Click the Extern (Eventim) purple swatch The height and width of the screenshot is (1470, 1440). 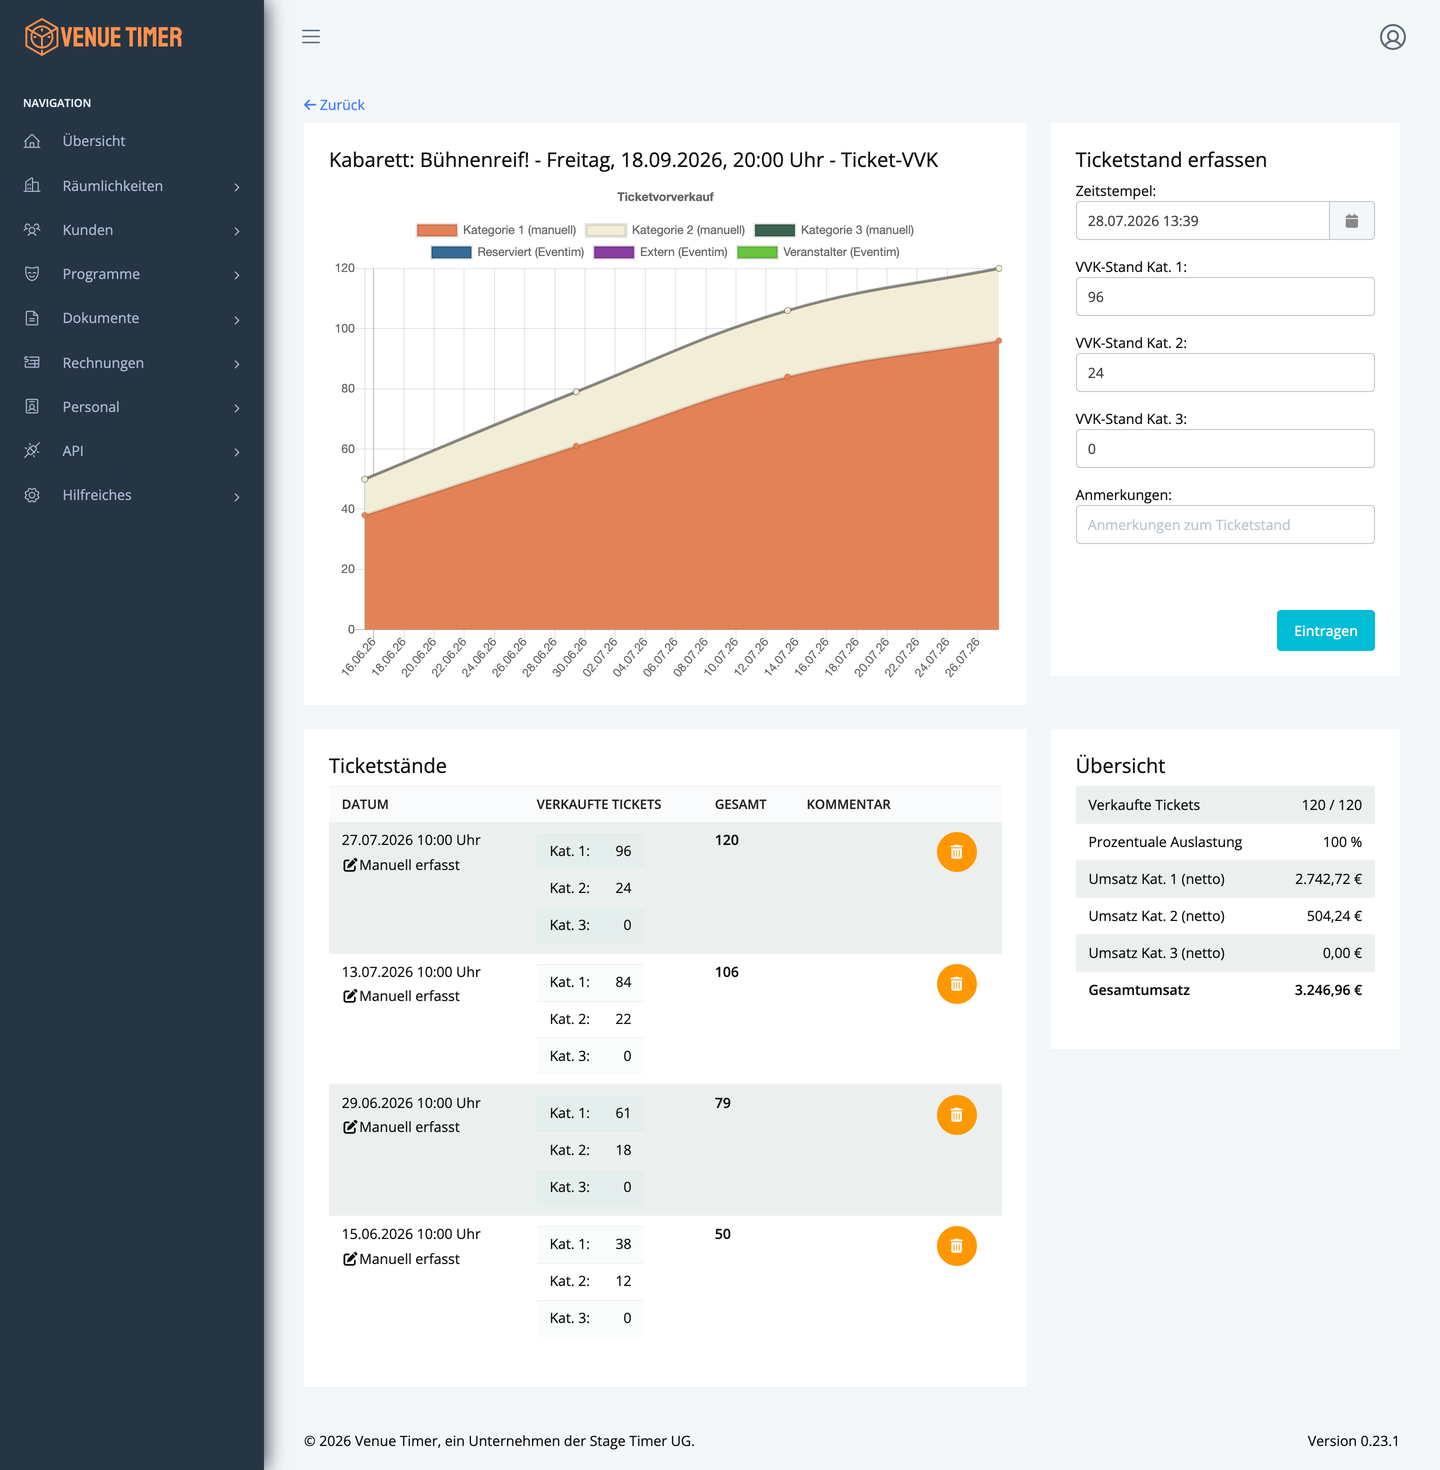[x=614, y=252]
